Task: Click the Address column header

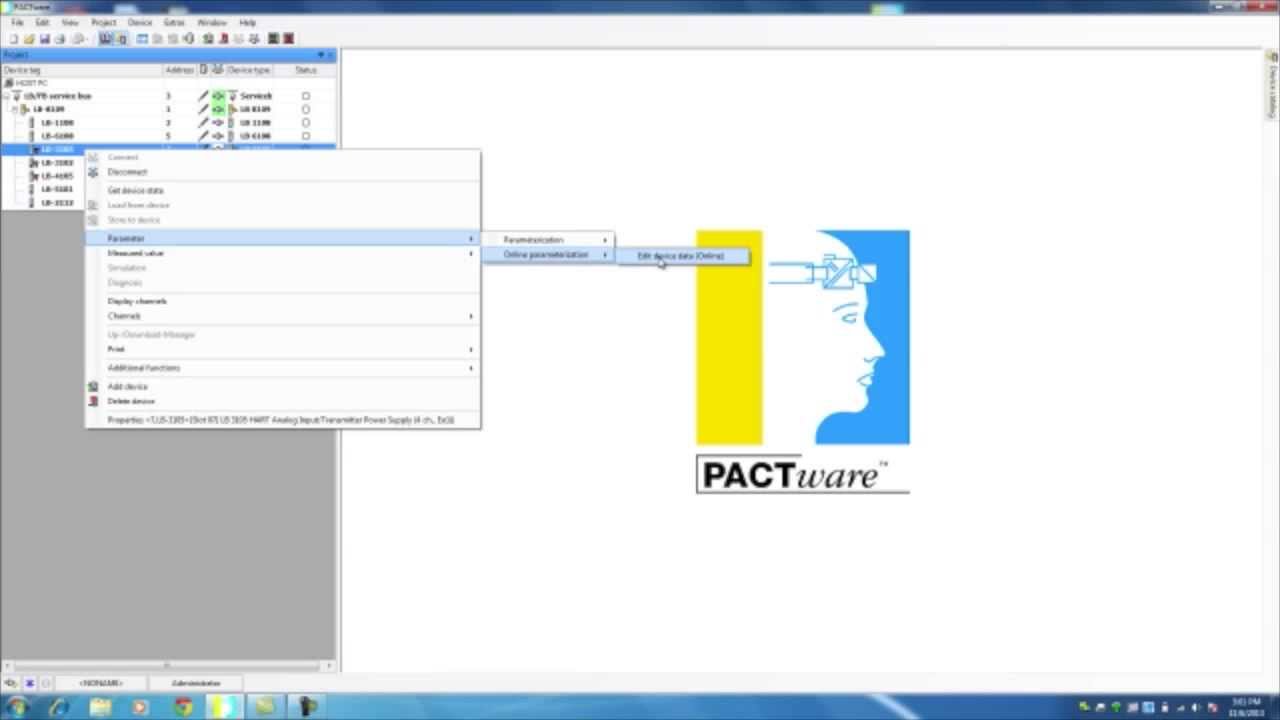Action: click(180, 70)
